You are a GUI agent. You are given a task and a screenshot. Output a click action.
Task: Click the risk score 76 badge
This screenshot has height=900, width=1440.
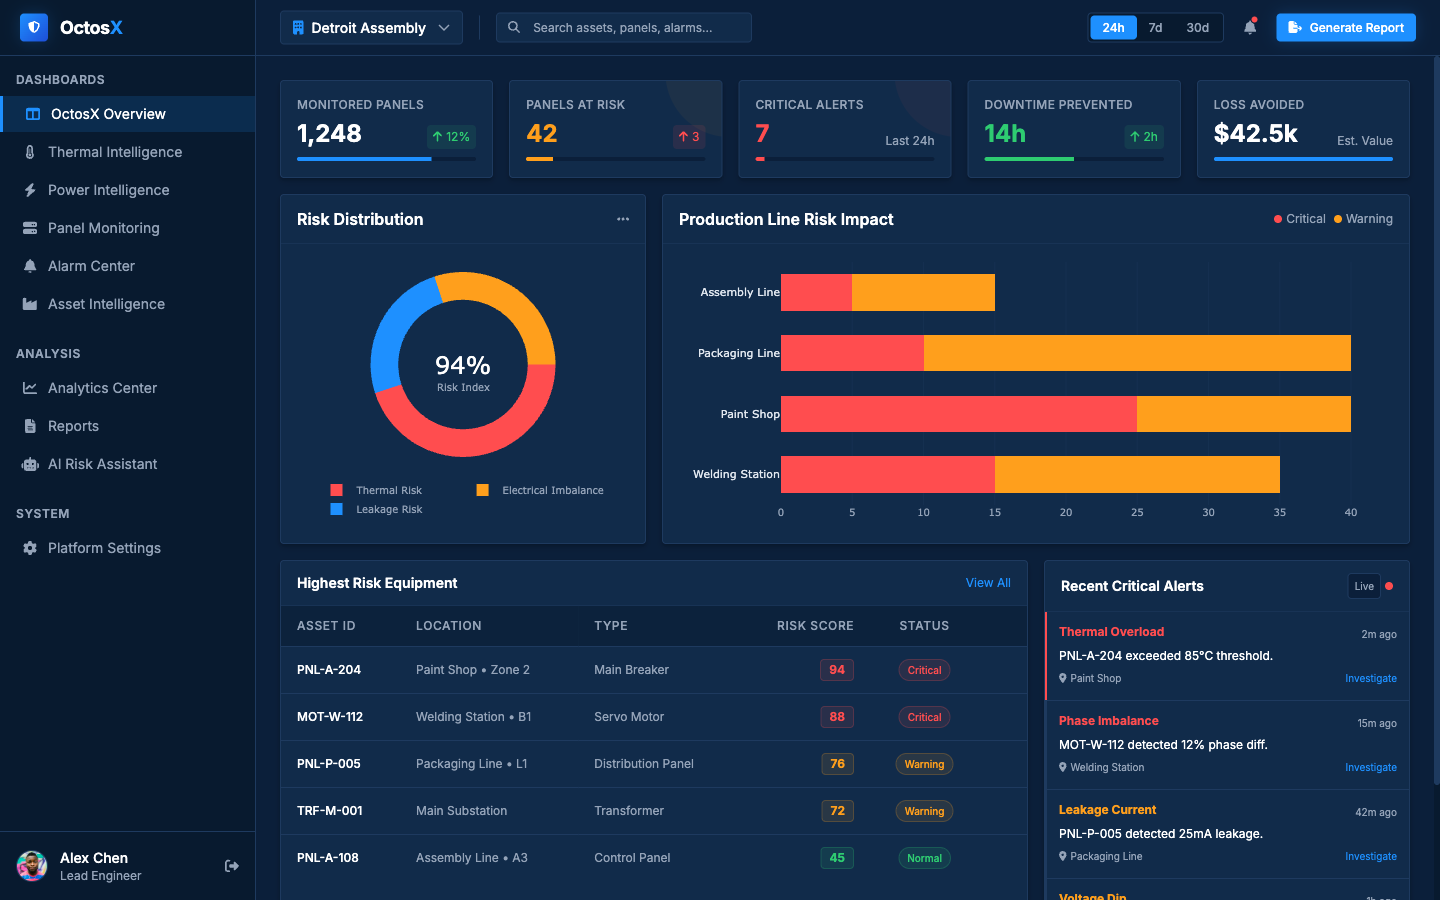pyautogui.click(x=837, y=764)
